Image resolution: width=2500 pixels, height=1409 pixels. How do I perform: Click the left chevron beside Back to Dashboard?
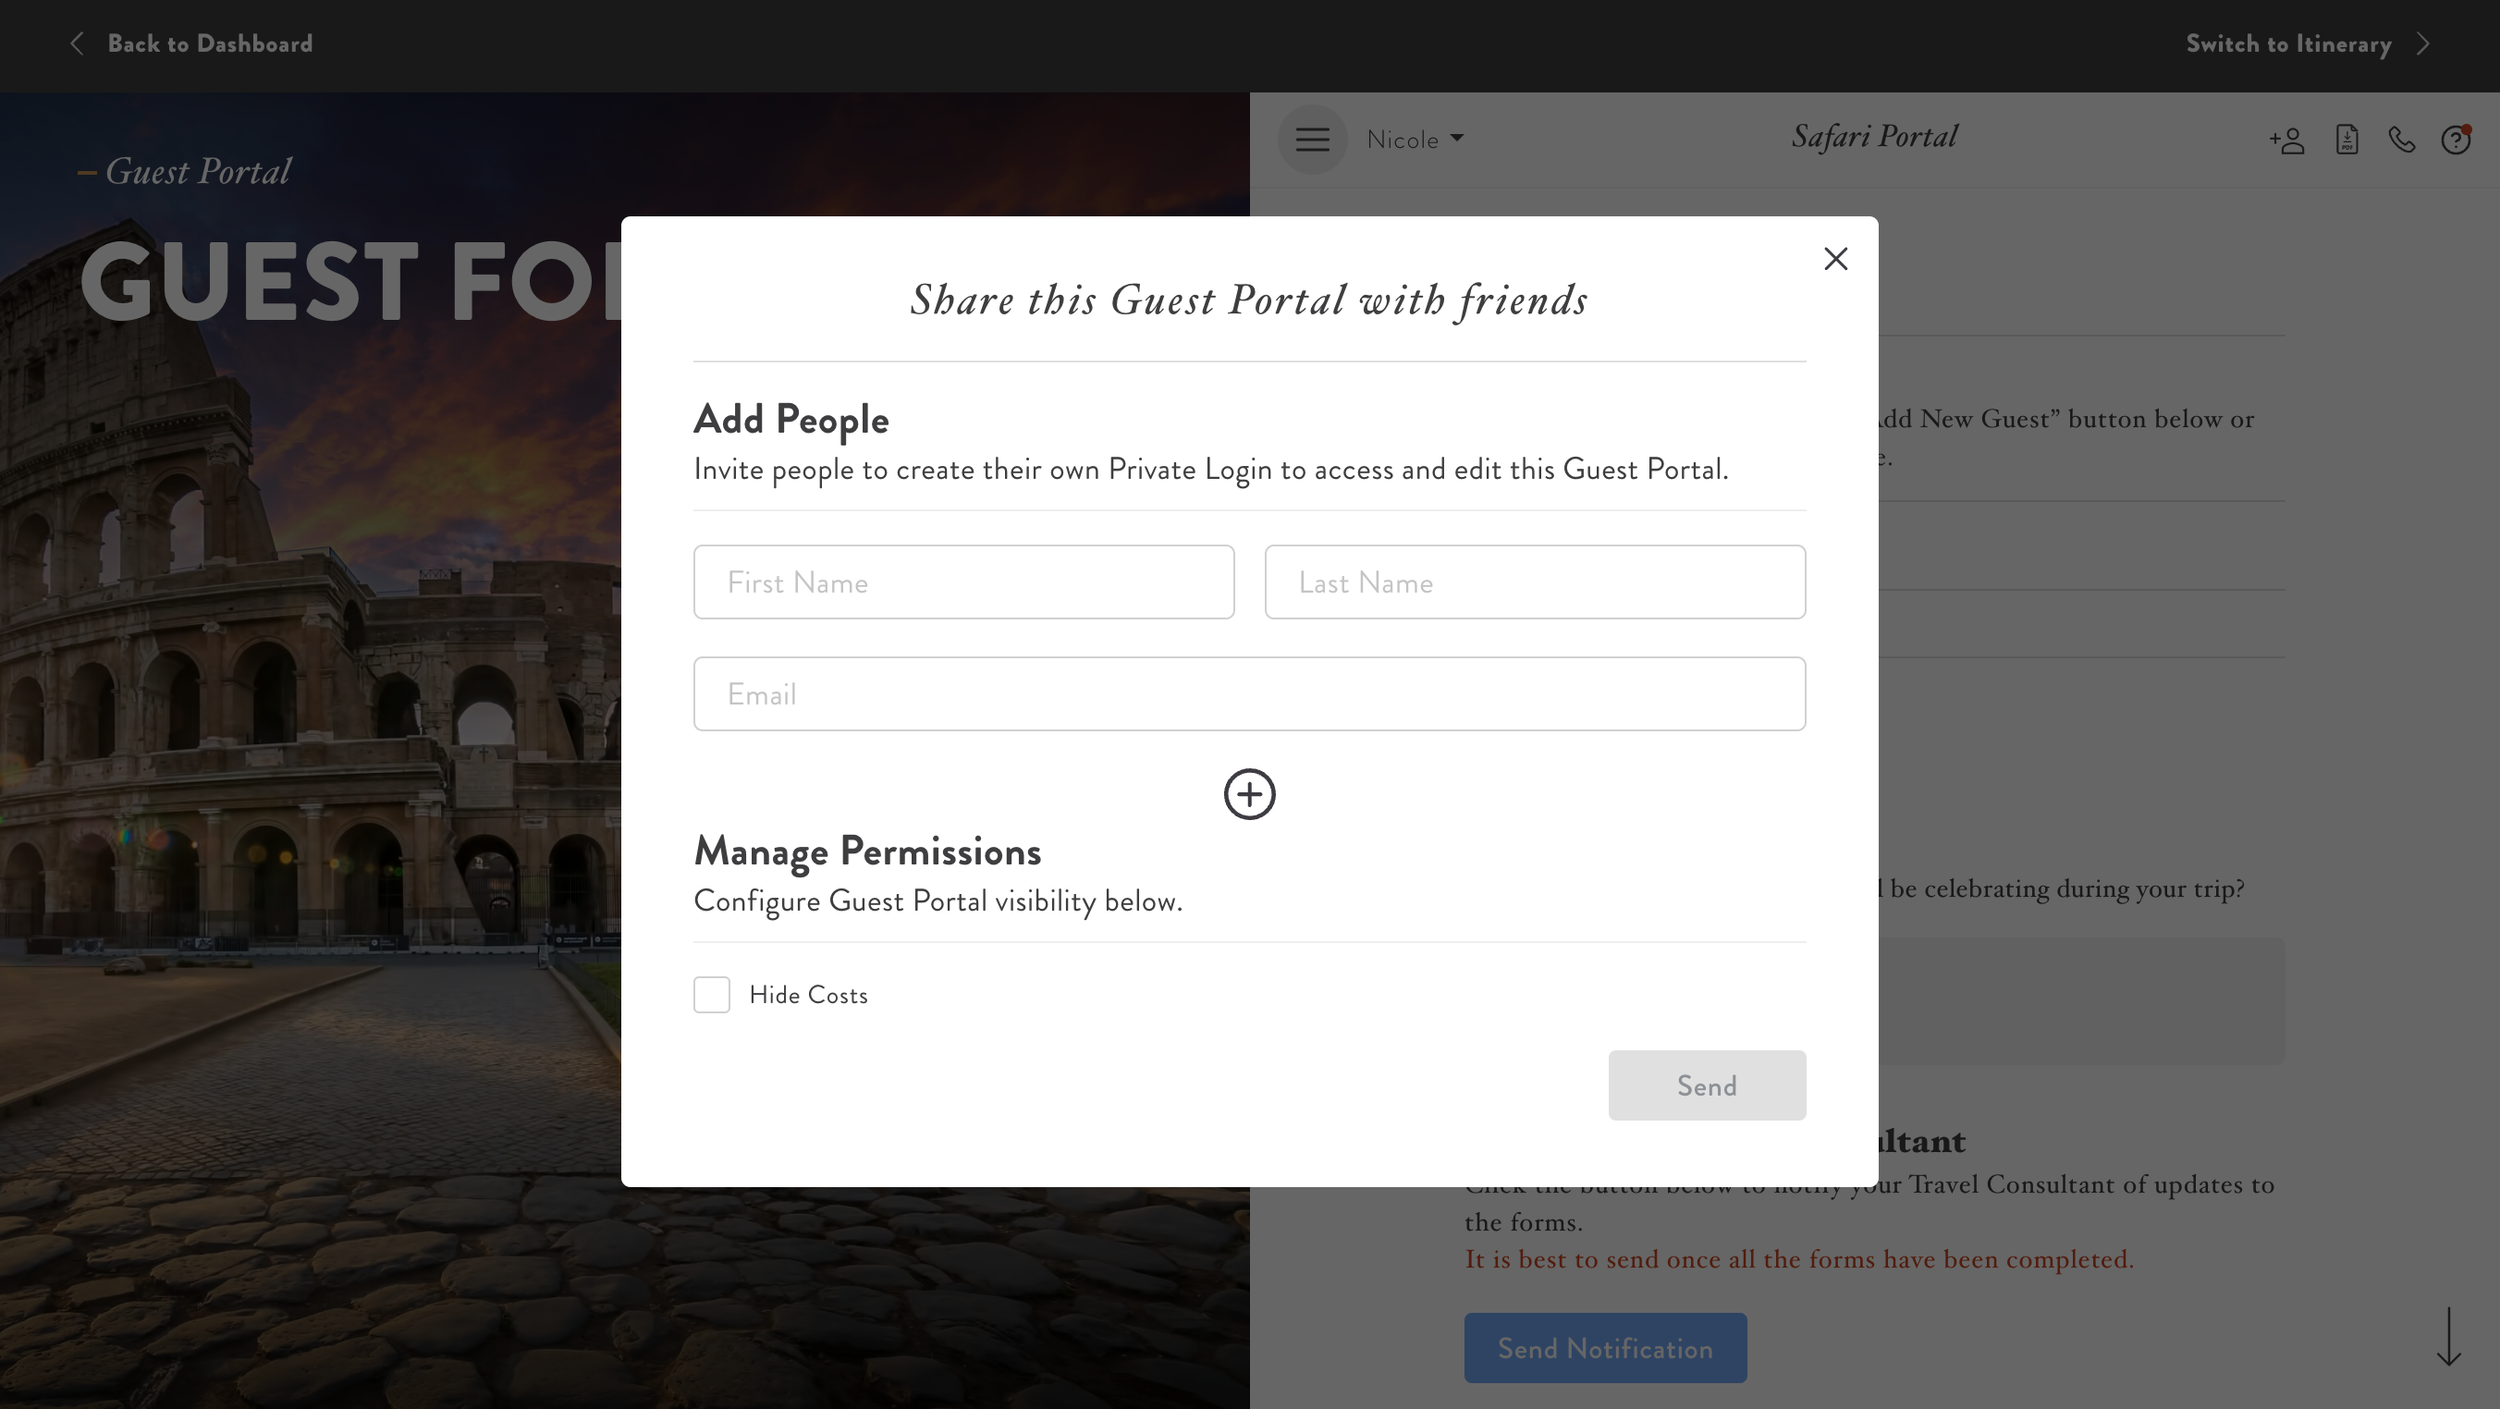coord(77,44)
